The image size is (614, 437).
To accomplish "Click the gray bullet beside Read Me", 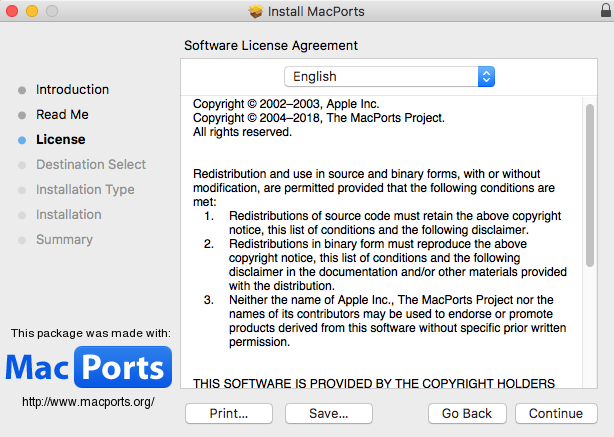I will tap(22, 115).
